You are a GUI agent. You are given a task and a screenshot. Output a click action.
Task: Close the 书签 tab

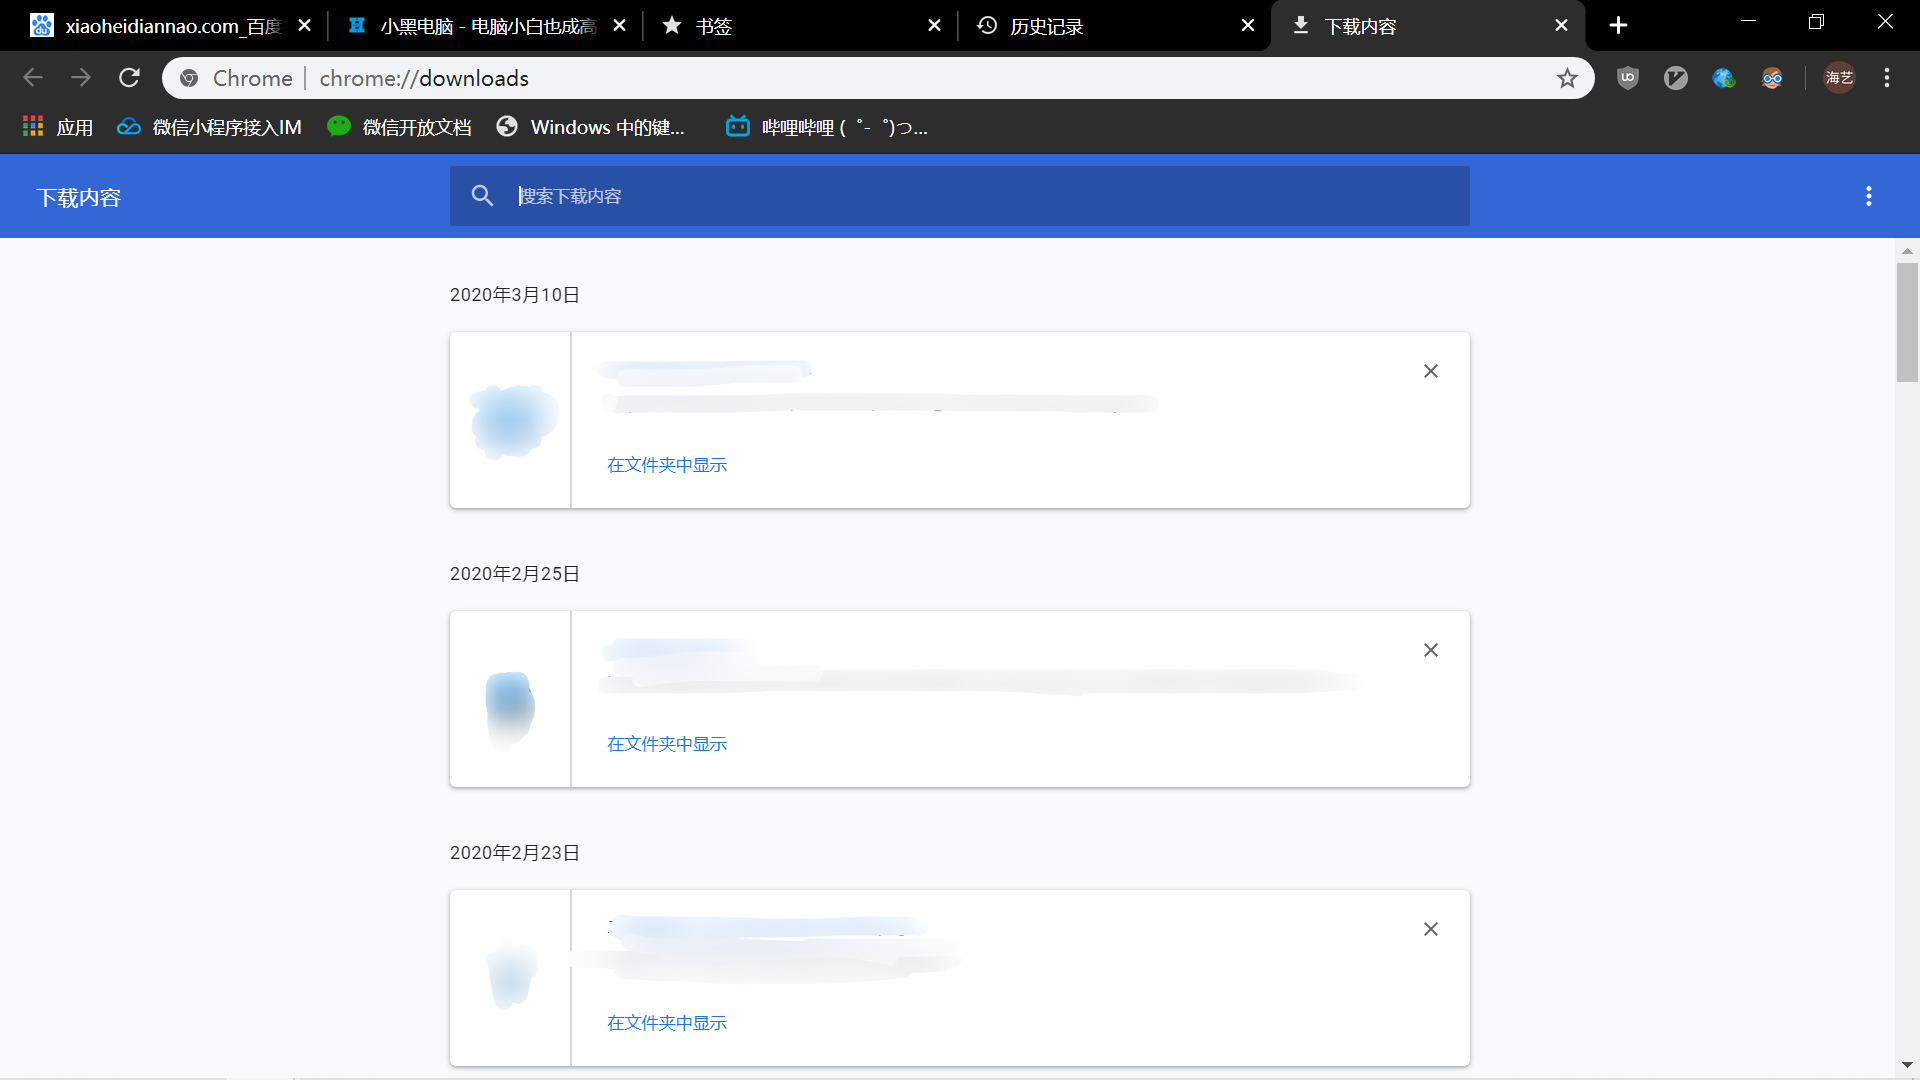coord(934,26)
